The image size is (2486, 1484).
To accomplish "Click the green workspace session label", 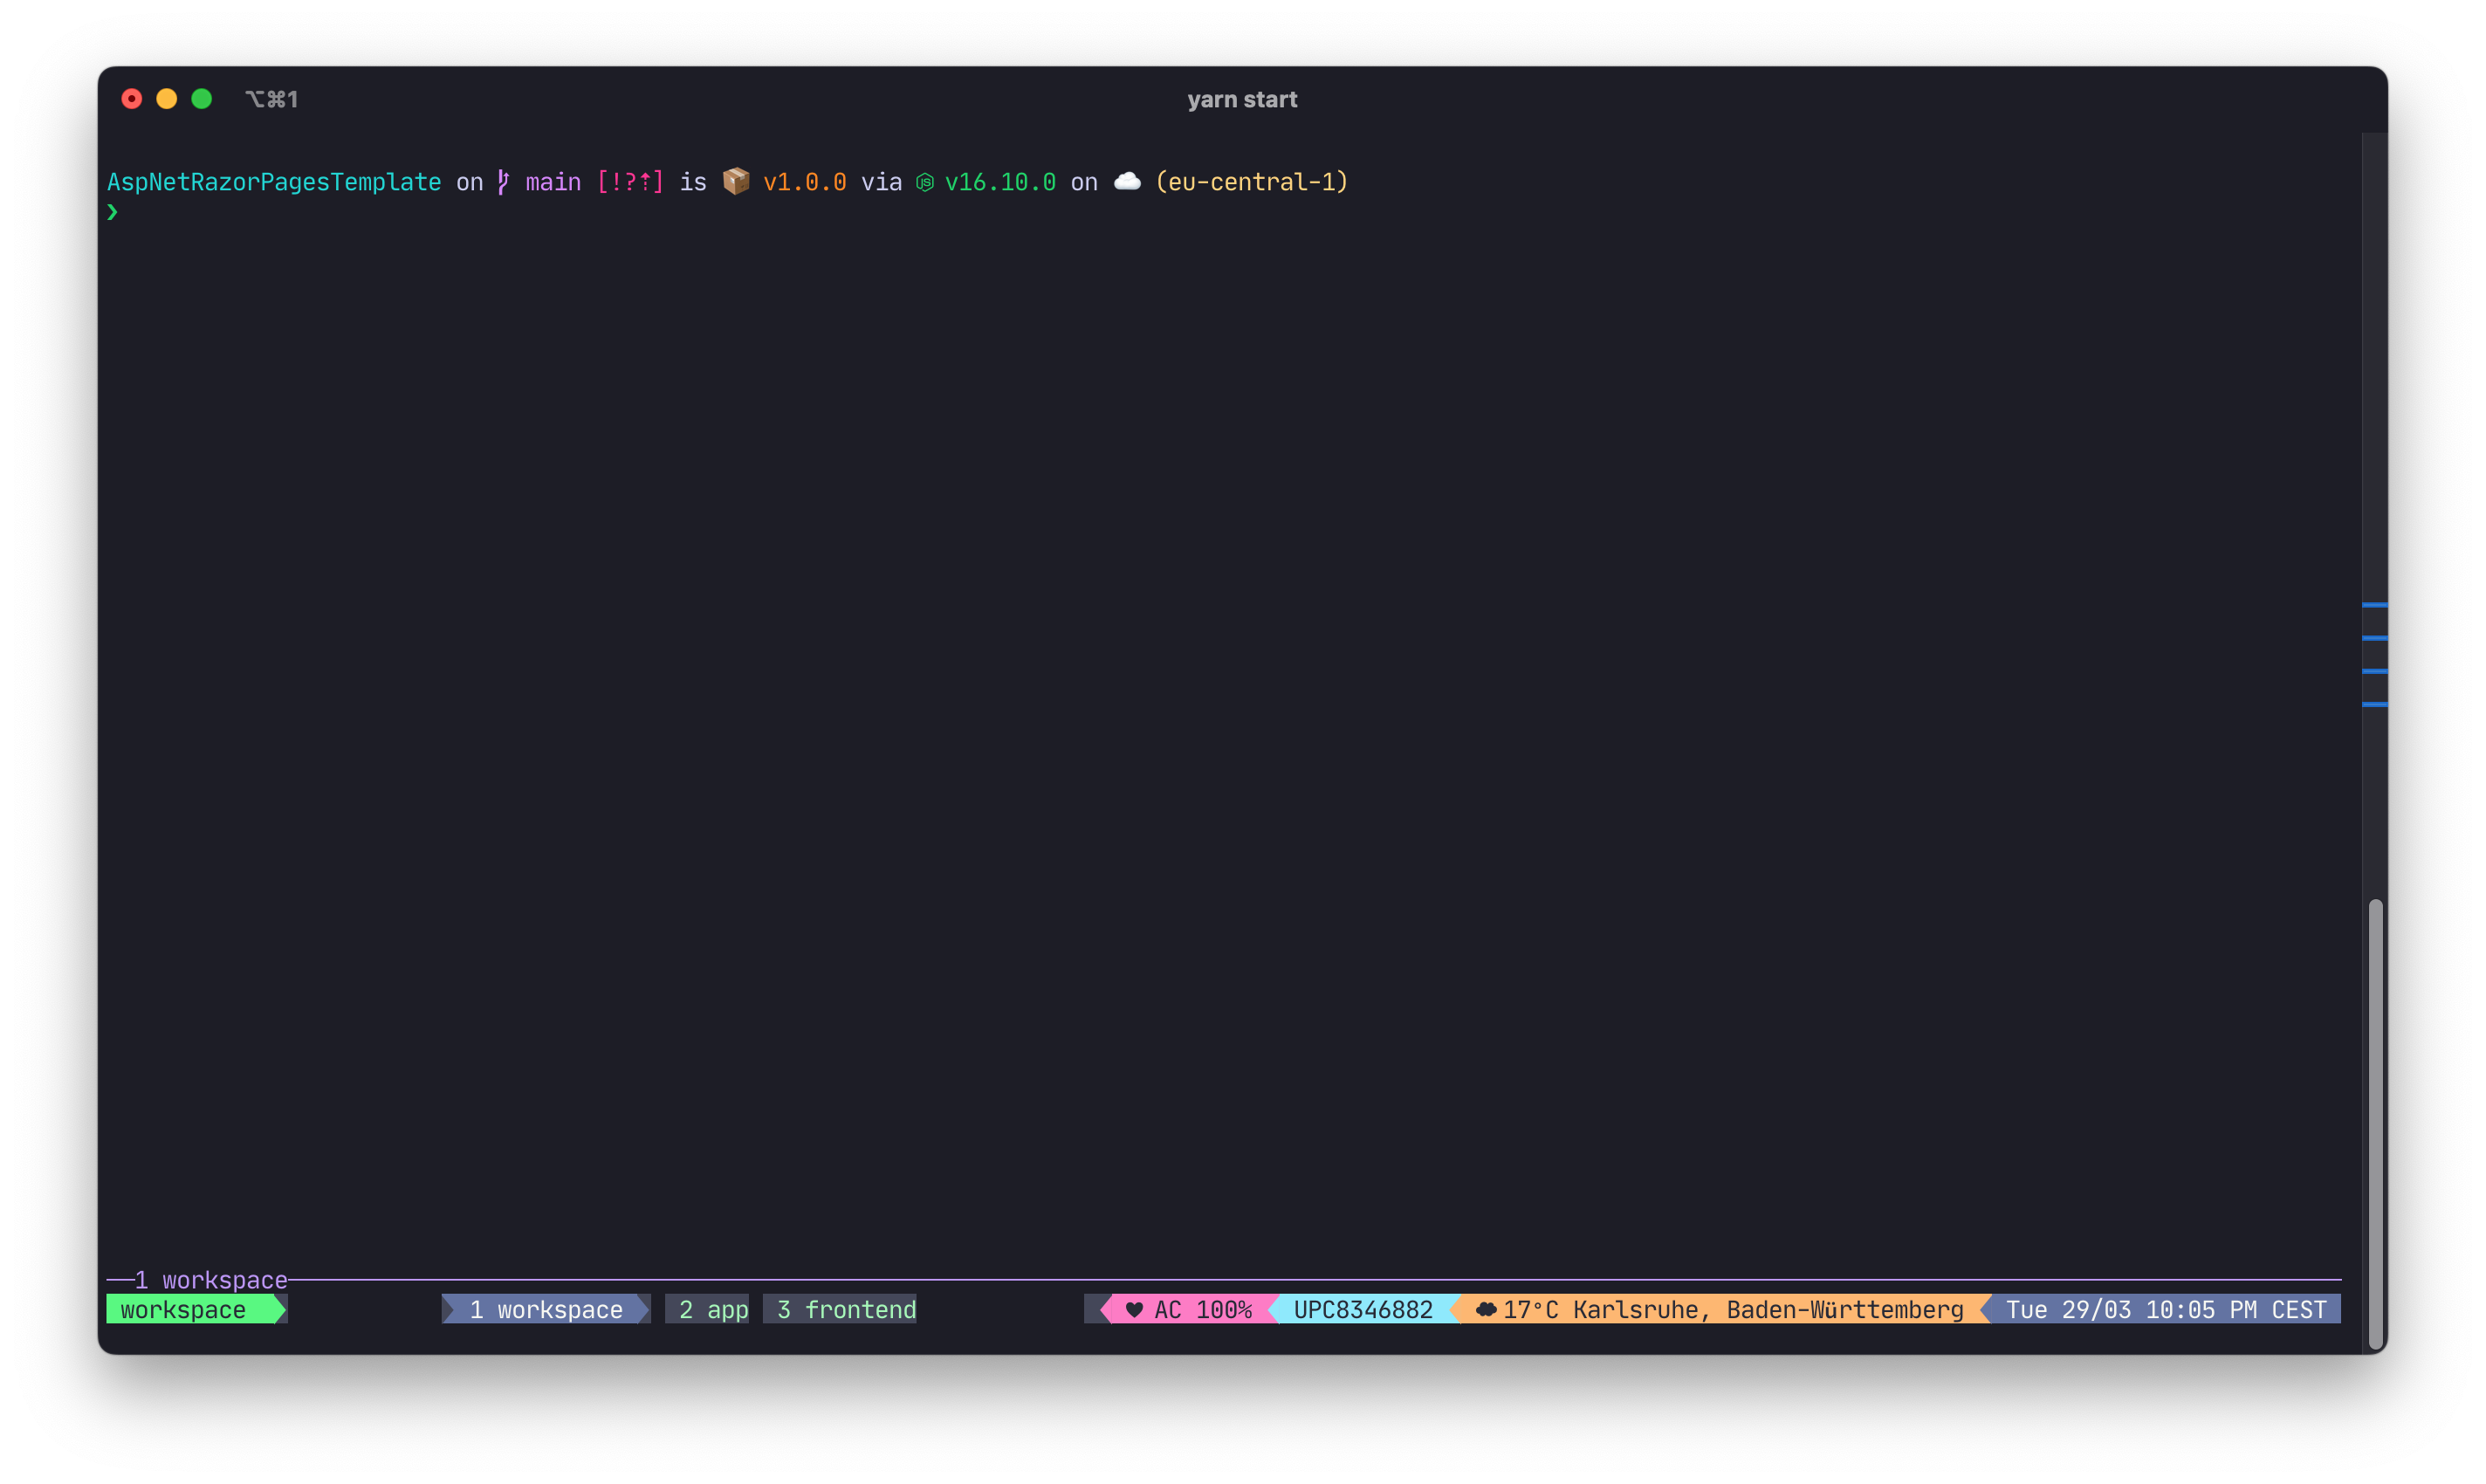I will [x=184, y=1309].
